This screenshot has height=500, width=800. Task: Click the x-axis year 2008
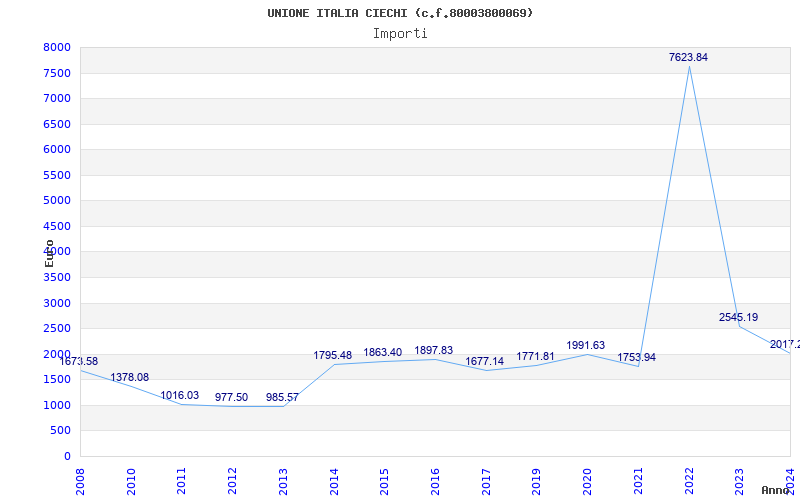point(80,481)
